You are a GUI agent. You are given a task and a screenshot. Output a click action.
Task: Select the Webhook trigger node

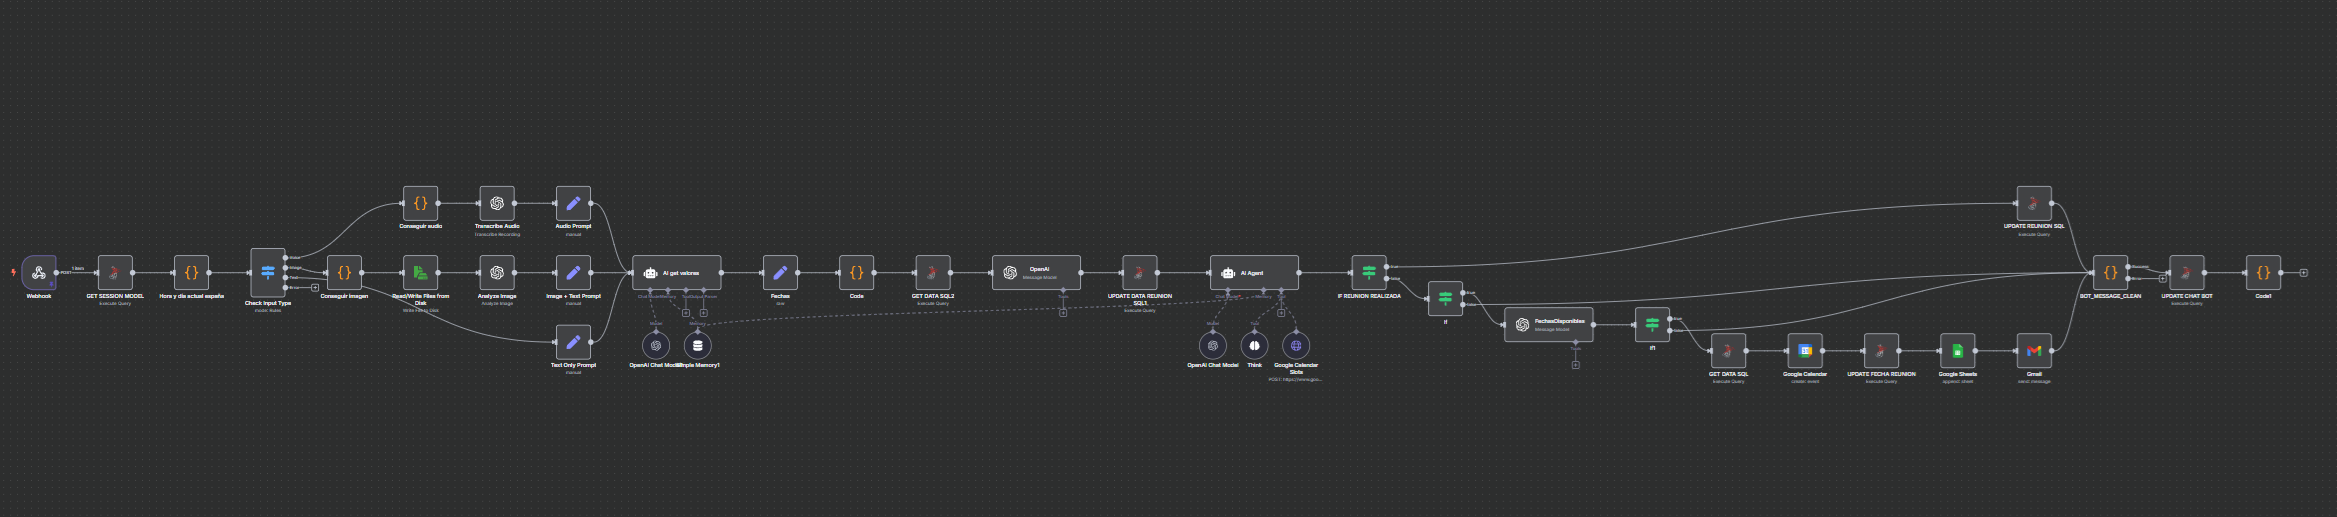[x=39, y=272]
